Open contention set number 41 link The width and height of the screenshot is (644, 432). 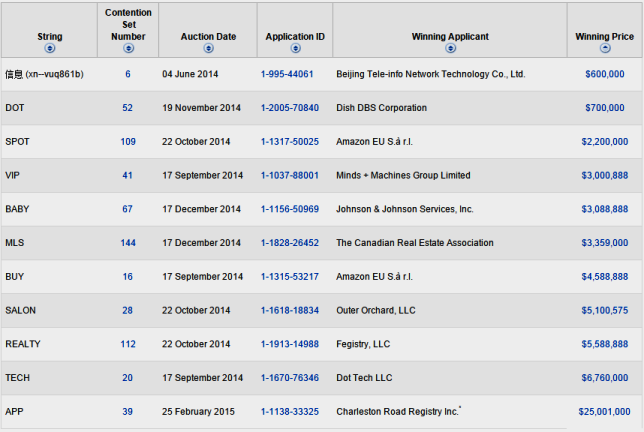click(x=127, y=175)
